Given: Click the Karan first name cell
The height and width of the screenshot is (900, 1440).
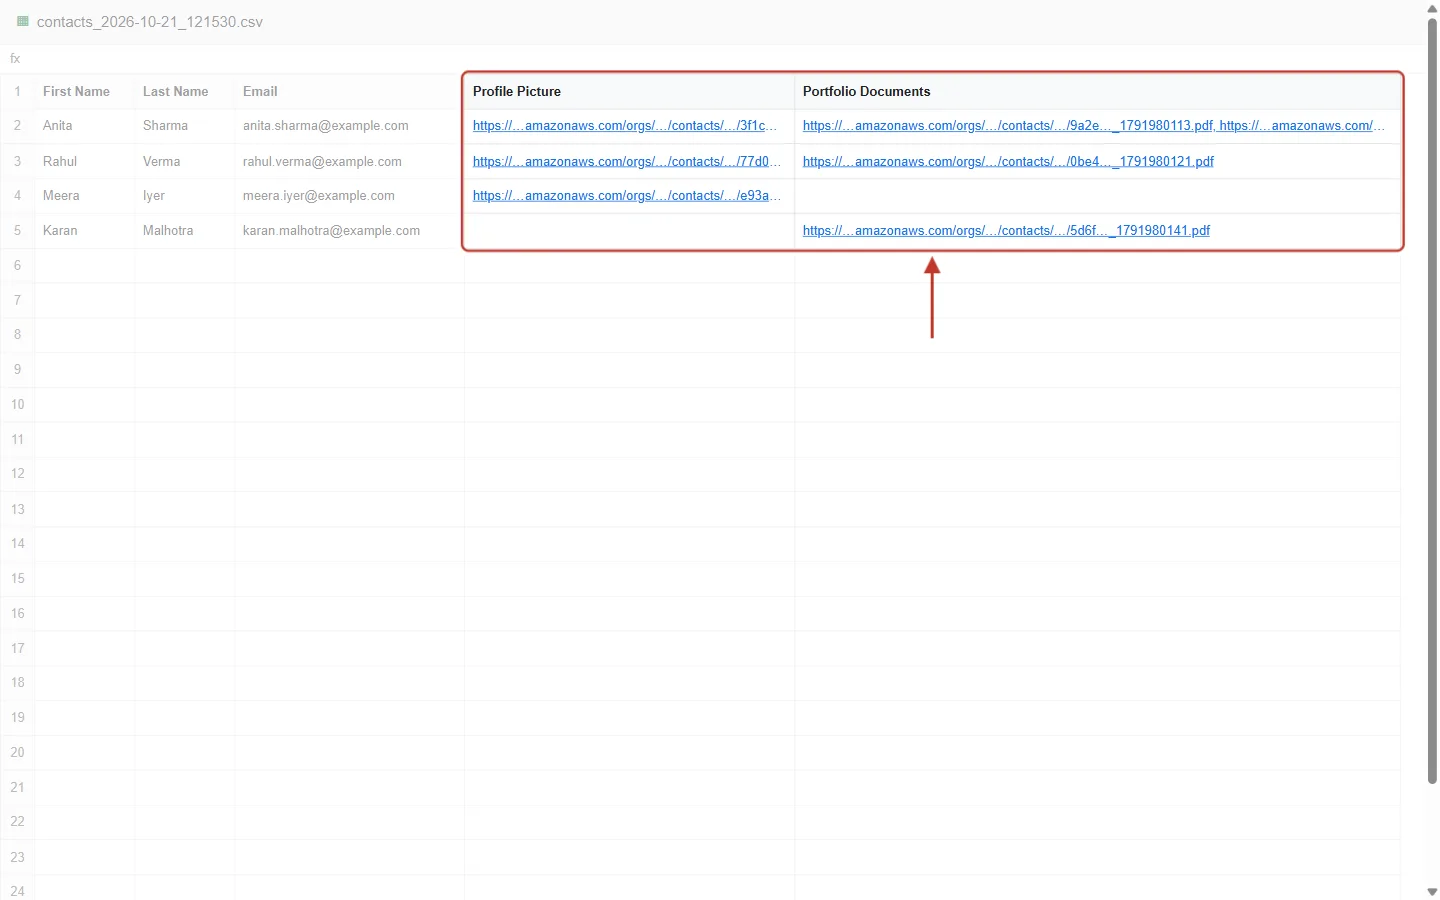Looking at the screenshot, I should (84, 231).
